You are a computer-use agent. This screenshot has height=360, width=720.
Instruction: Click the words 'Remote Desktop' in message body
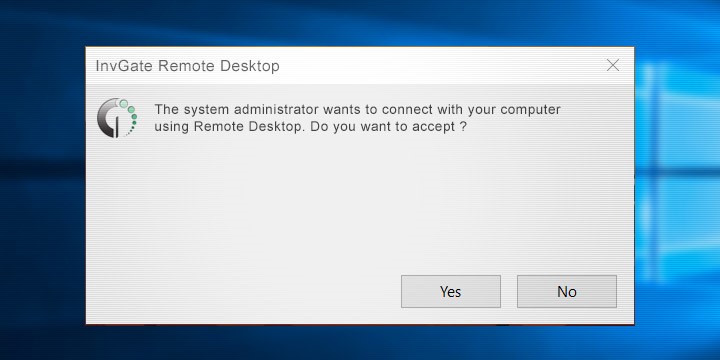(249, 127)
